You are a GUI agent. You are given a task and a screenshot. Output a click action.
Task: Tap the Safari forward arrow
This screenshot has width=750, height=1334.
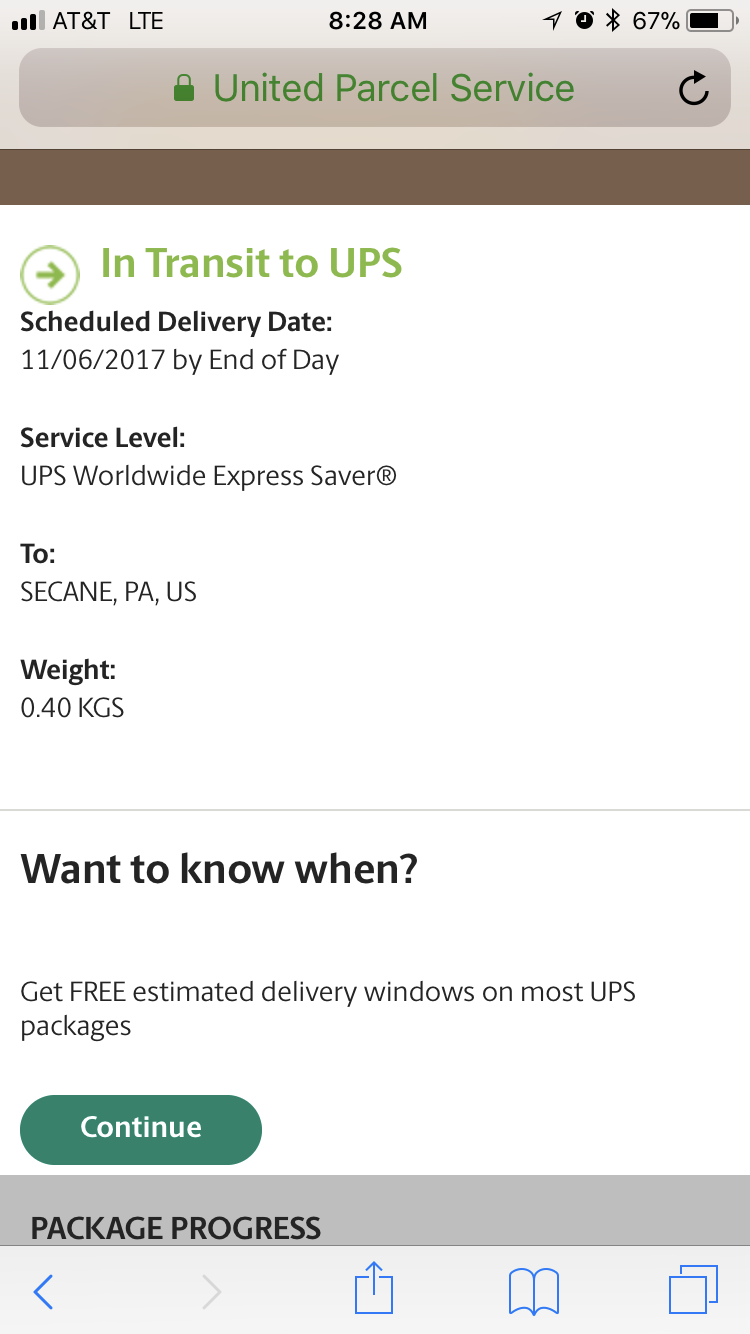pos(211,1292)
